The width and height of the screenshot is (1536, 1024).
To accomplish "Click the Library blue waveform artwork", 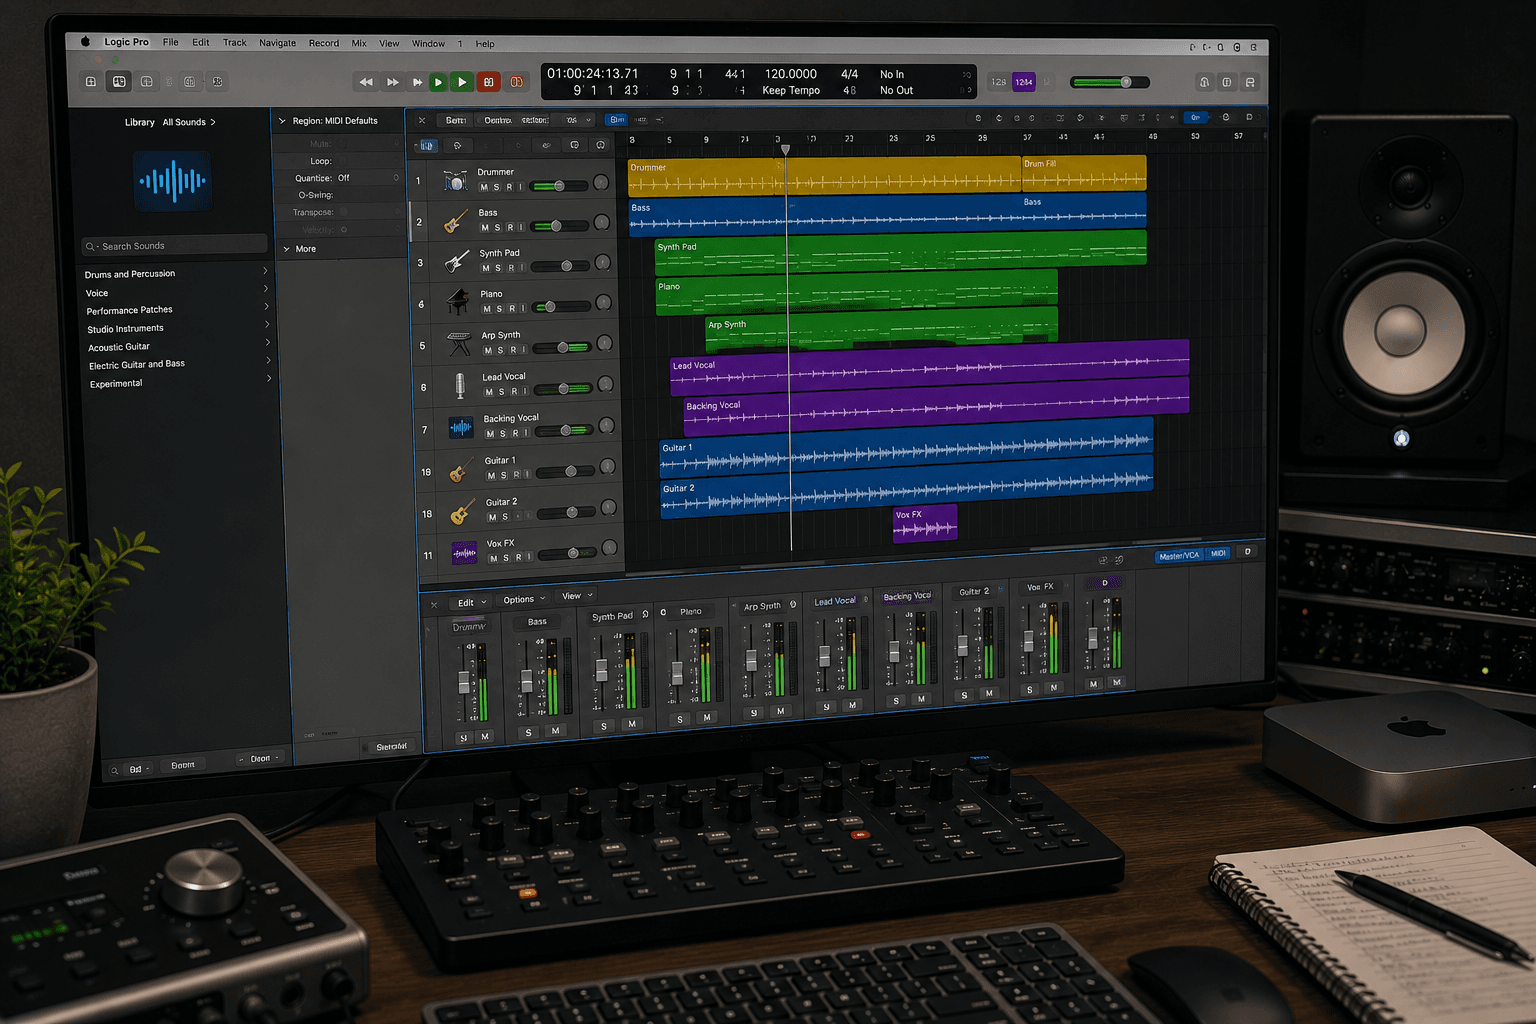I will click(x=172, y=181).
